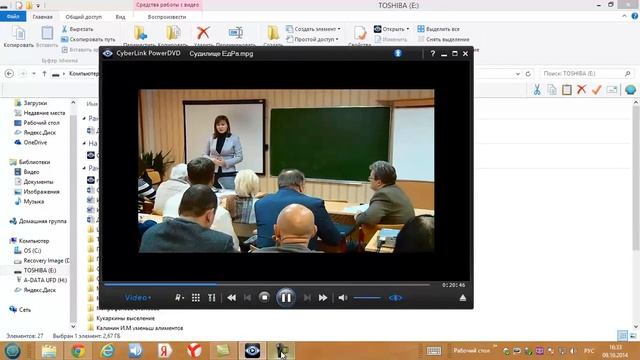The height and width of the screenshot is (360, 640).
Task: Open PowerDVD help question mark
Action: (433, 53)
